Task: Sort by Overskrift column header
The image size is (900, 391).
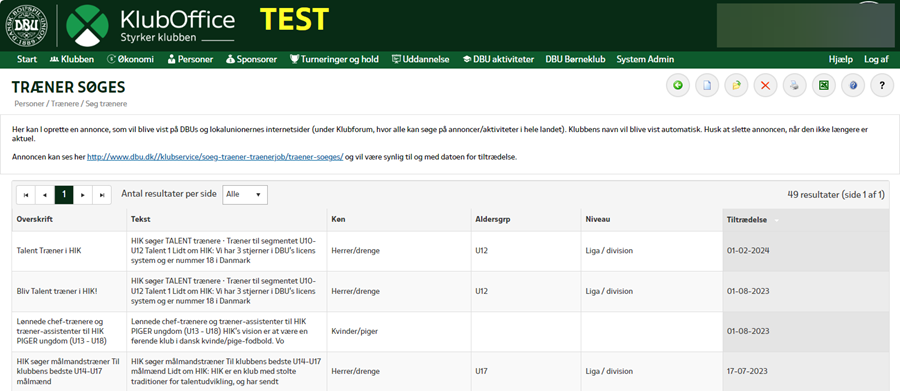Action: click(x=69, y=220)
